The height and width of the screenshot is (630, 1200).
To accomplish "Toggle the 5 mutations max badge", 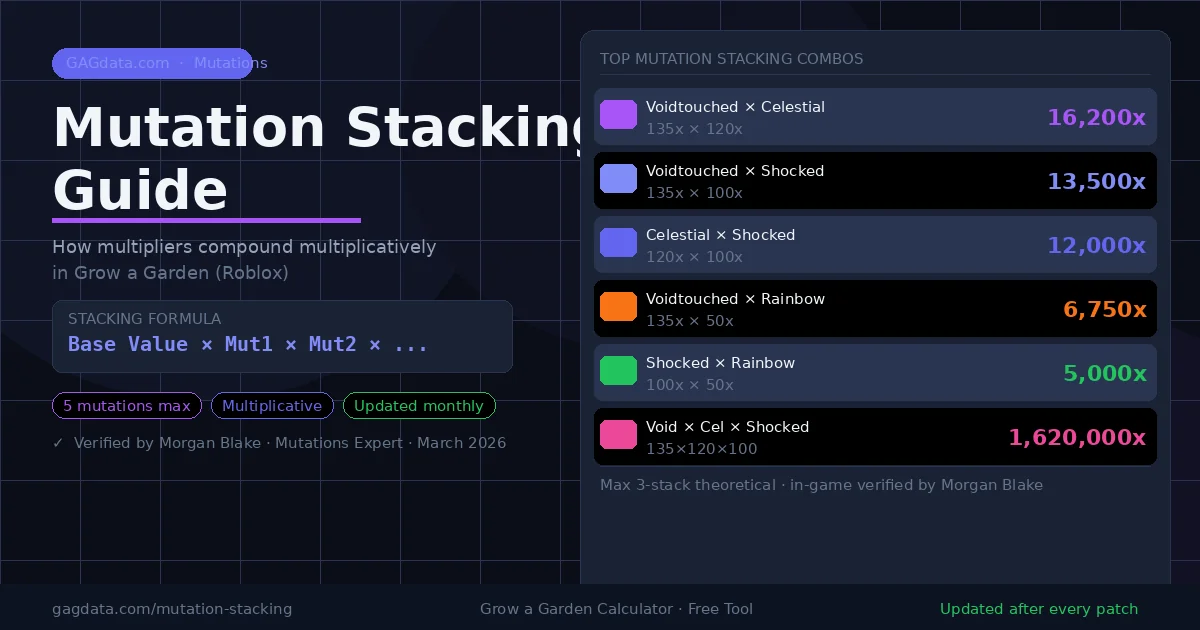I will coord(126,405).
